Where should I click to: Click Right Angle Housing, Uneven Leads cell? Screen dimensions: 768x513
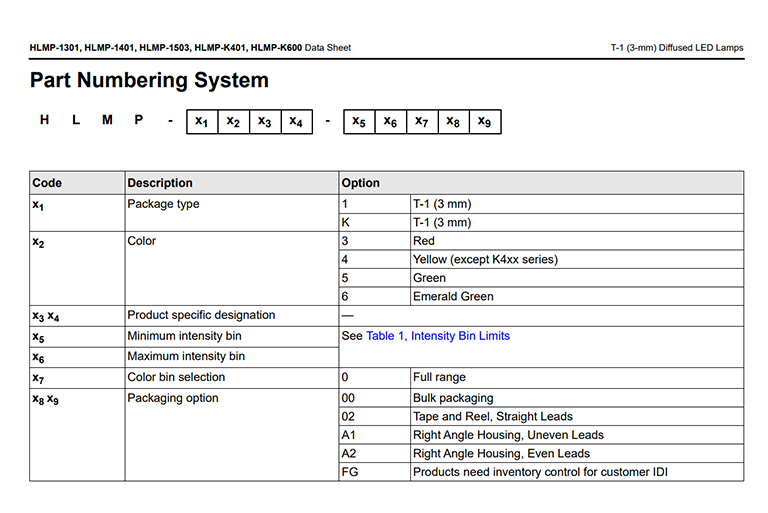pos(577,435)
